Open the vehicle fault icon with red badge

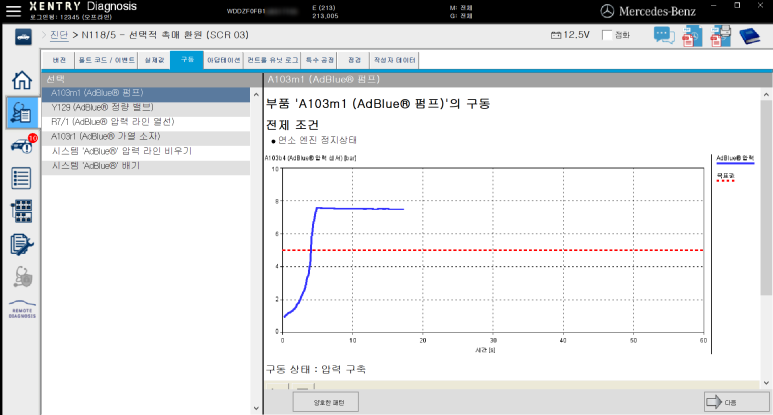pyautogui.click(x=23, y=144)
